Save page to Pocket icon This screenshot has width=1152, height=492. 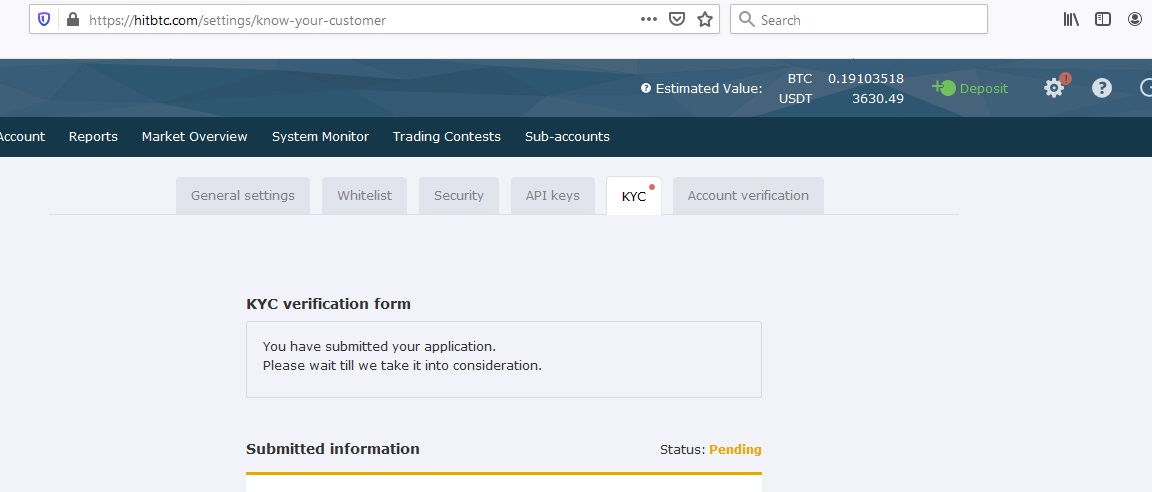tap(677, 20)
